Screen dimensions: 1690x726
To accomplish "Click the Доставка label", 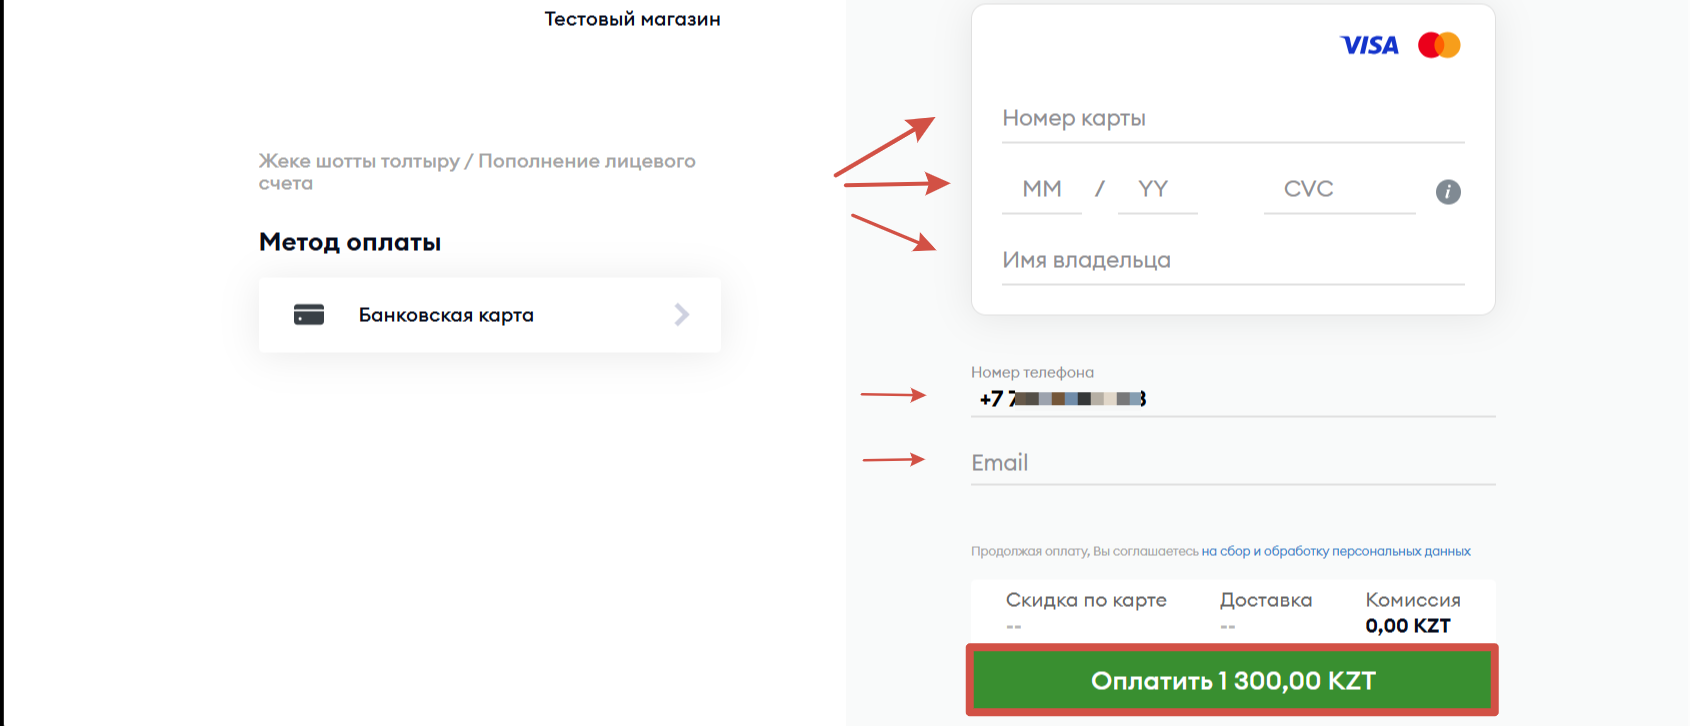I will pyautogui.click(x=1266, y=600).
